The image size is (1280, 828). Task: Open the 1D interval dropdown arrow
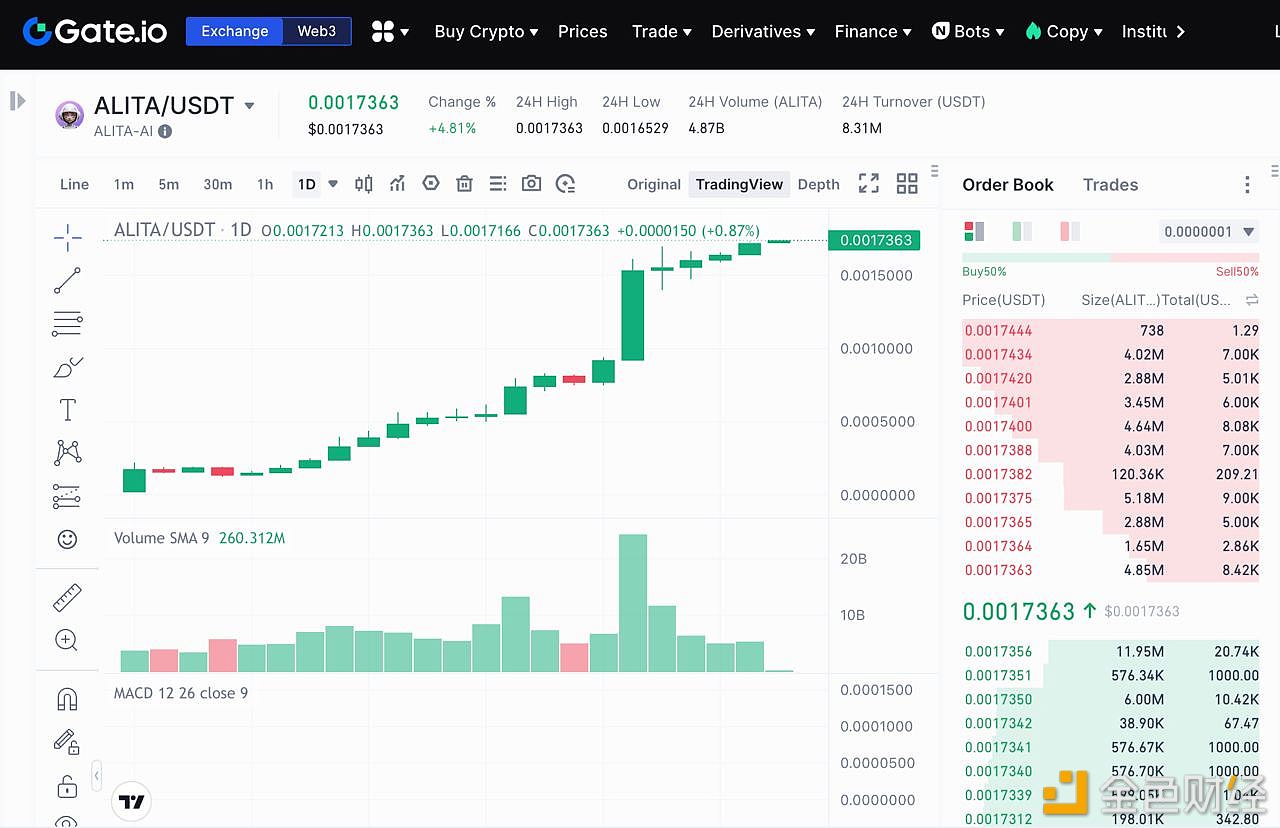coord(333,184)
